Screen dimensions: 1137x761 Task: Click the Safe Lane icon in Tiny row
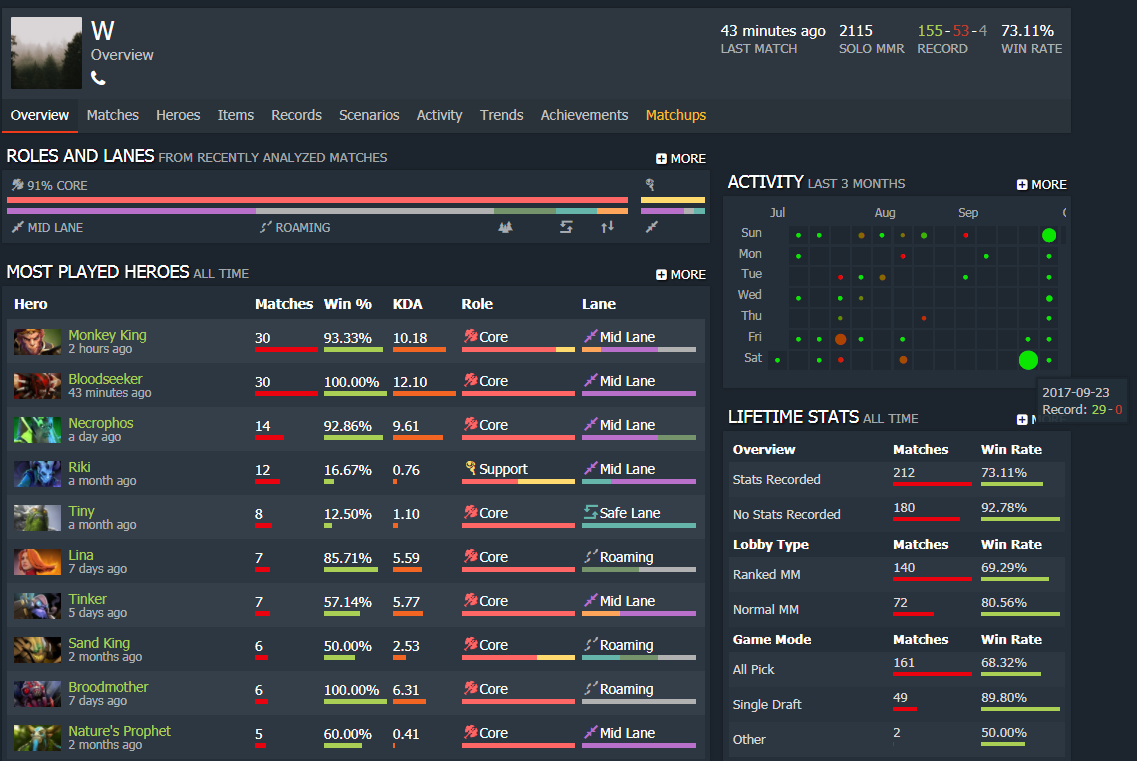(x=591, y=512)
